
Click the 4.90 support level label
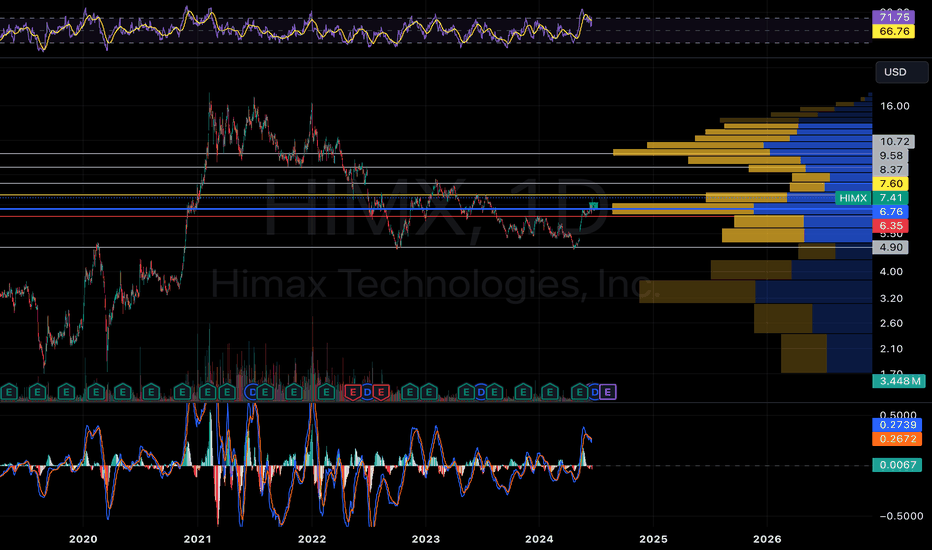tap(890, 247)
